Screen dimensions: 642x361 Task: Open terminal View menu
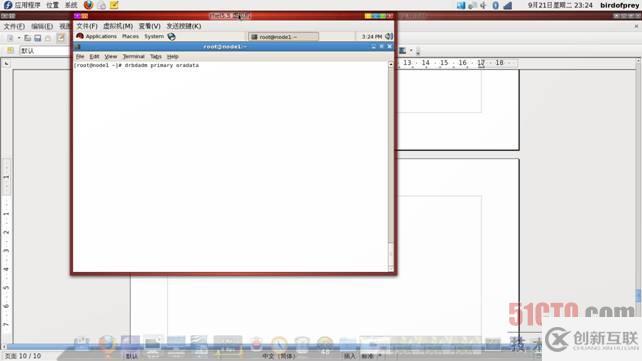pos(111,56)
